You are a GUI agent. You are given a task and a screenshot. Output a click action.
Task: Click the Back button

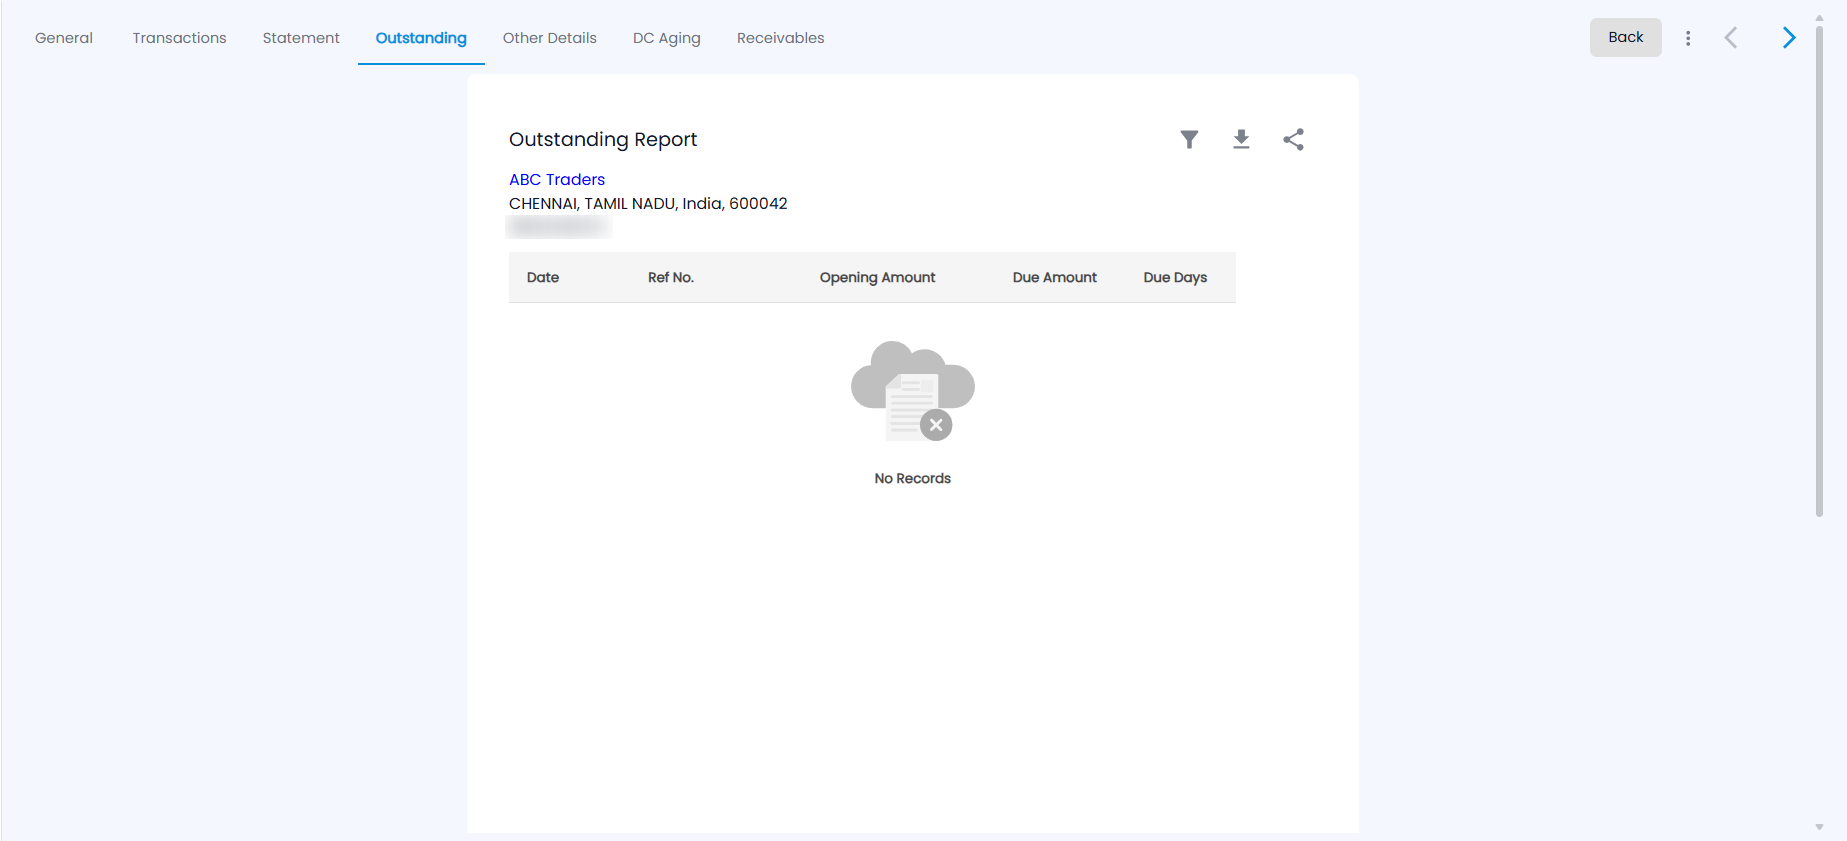click(1626, 37)
